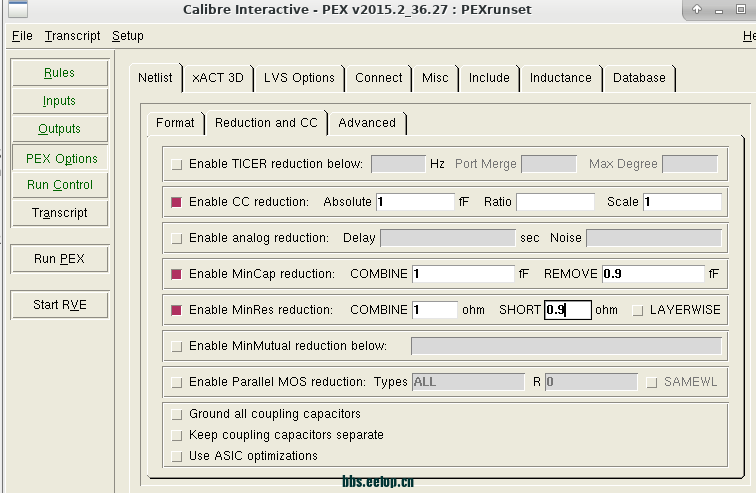Open the Outputs section in sidebar
756x493 pixels.
[x=59, y=129]
